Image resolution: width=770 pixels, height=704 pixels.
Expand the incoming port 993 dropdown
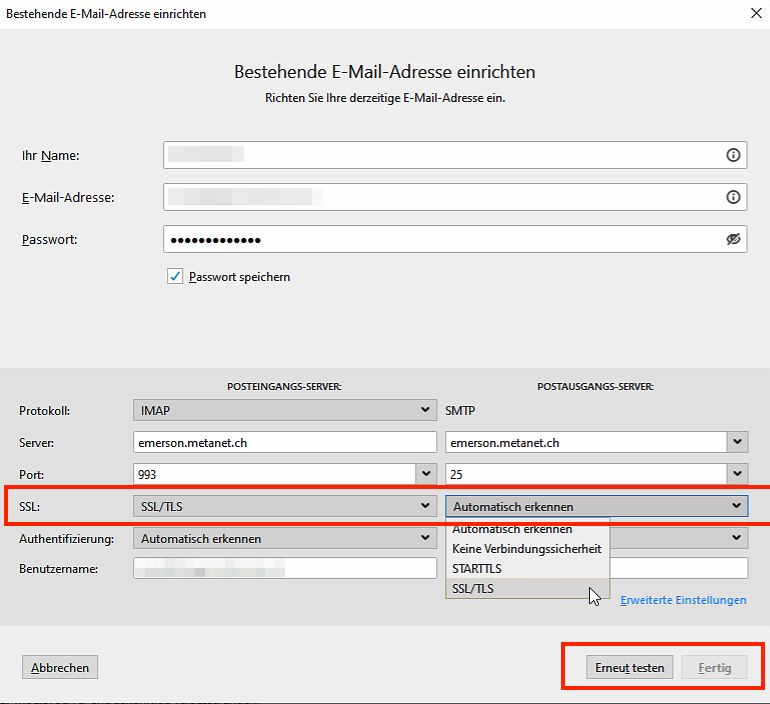point(427,474)
